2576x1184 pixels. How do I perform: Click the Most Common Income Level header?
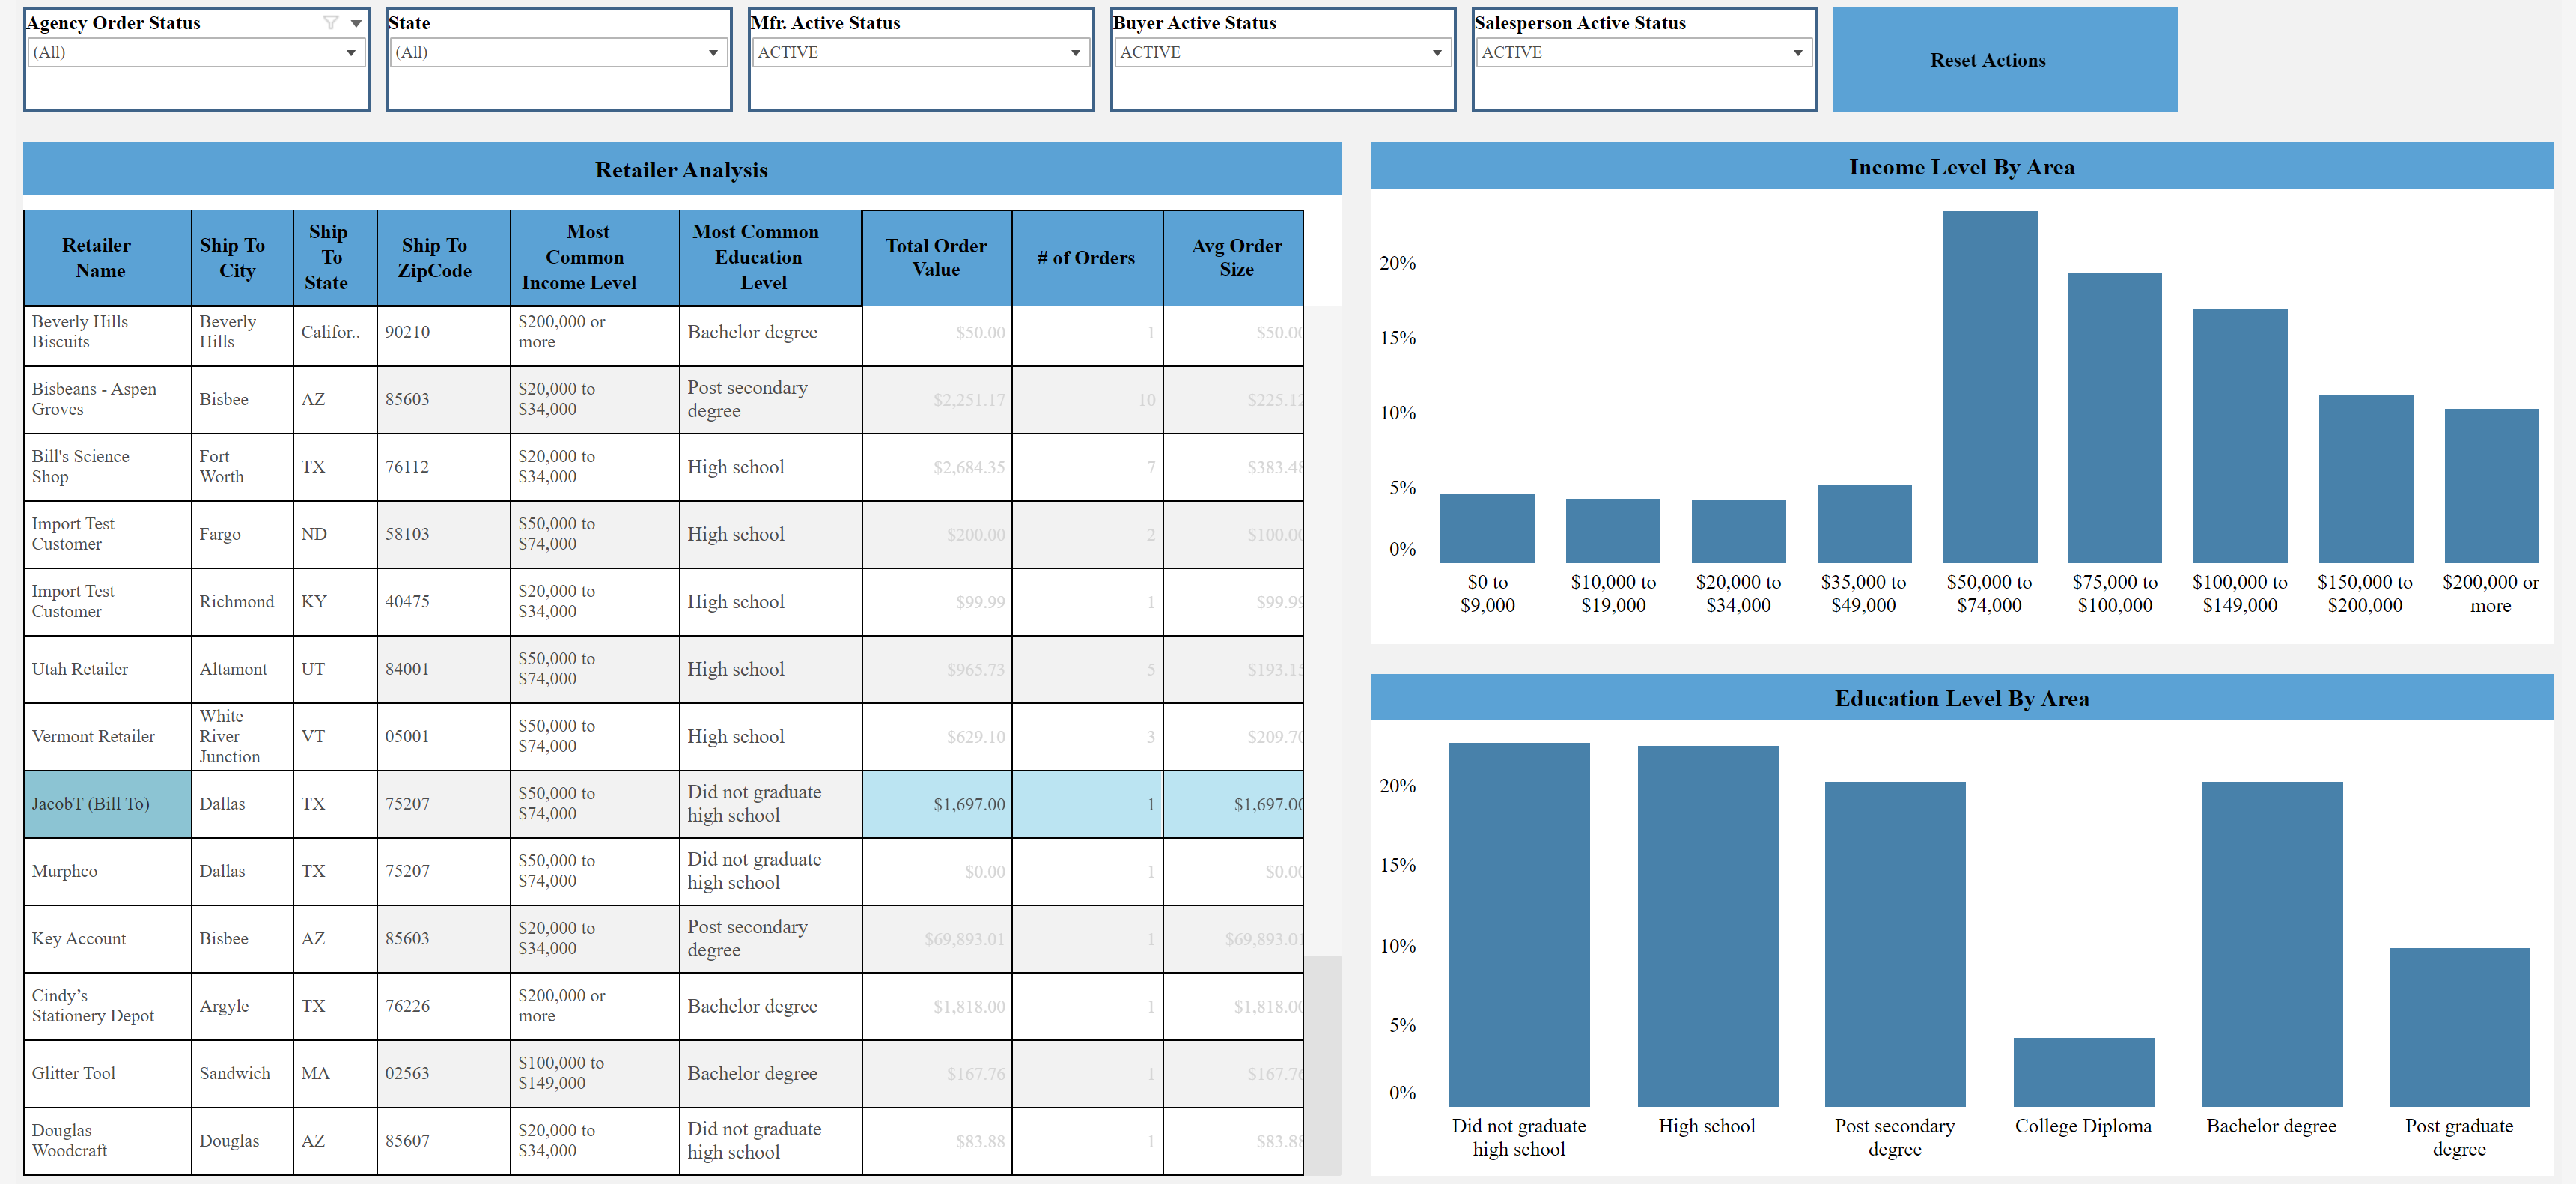[x=595, y=258]
